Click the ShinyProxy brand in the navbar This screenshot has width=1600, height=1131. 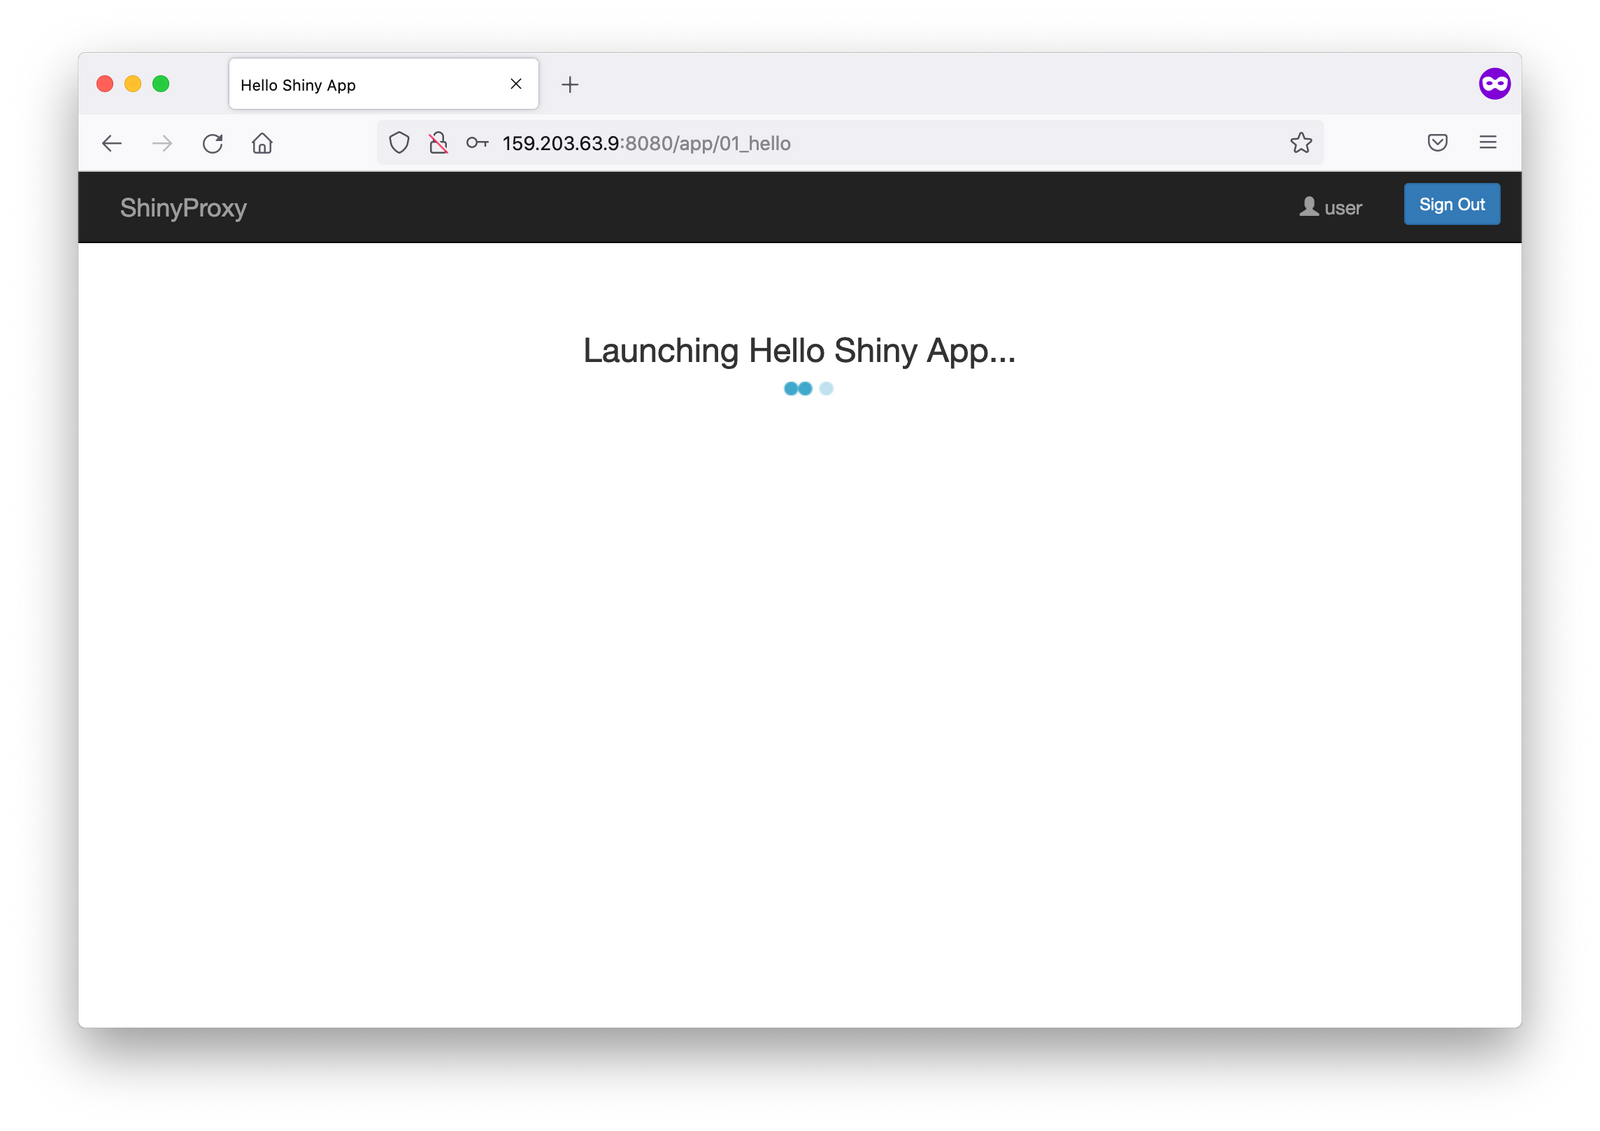point(182,207)
